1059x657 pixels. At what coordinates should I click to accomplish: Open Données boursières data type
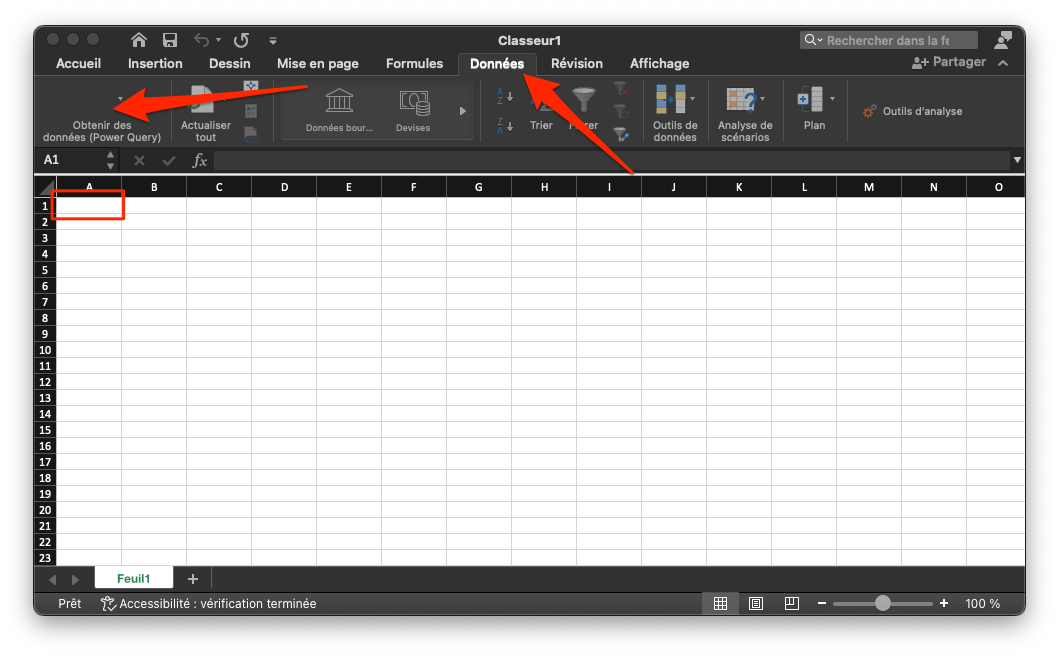(339, 111)
